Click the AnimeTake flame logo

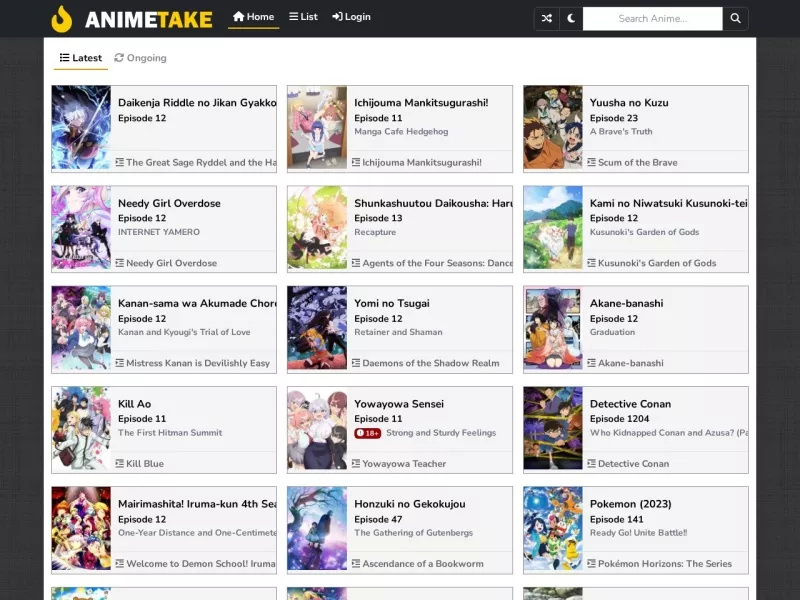(62, 19)
